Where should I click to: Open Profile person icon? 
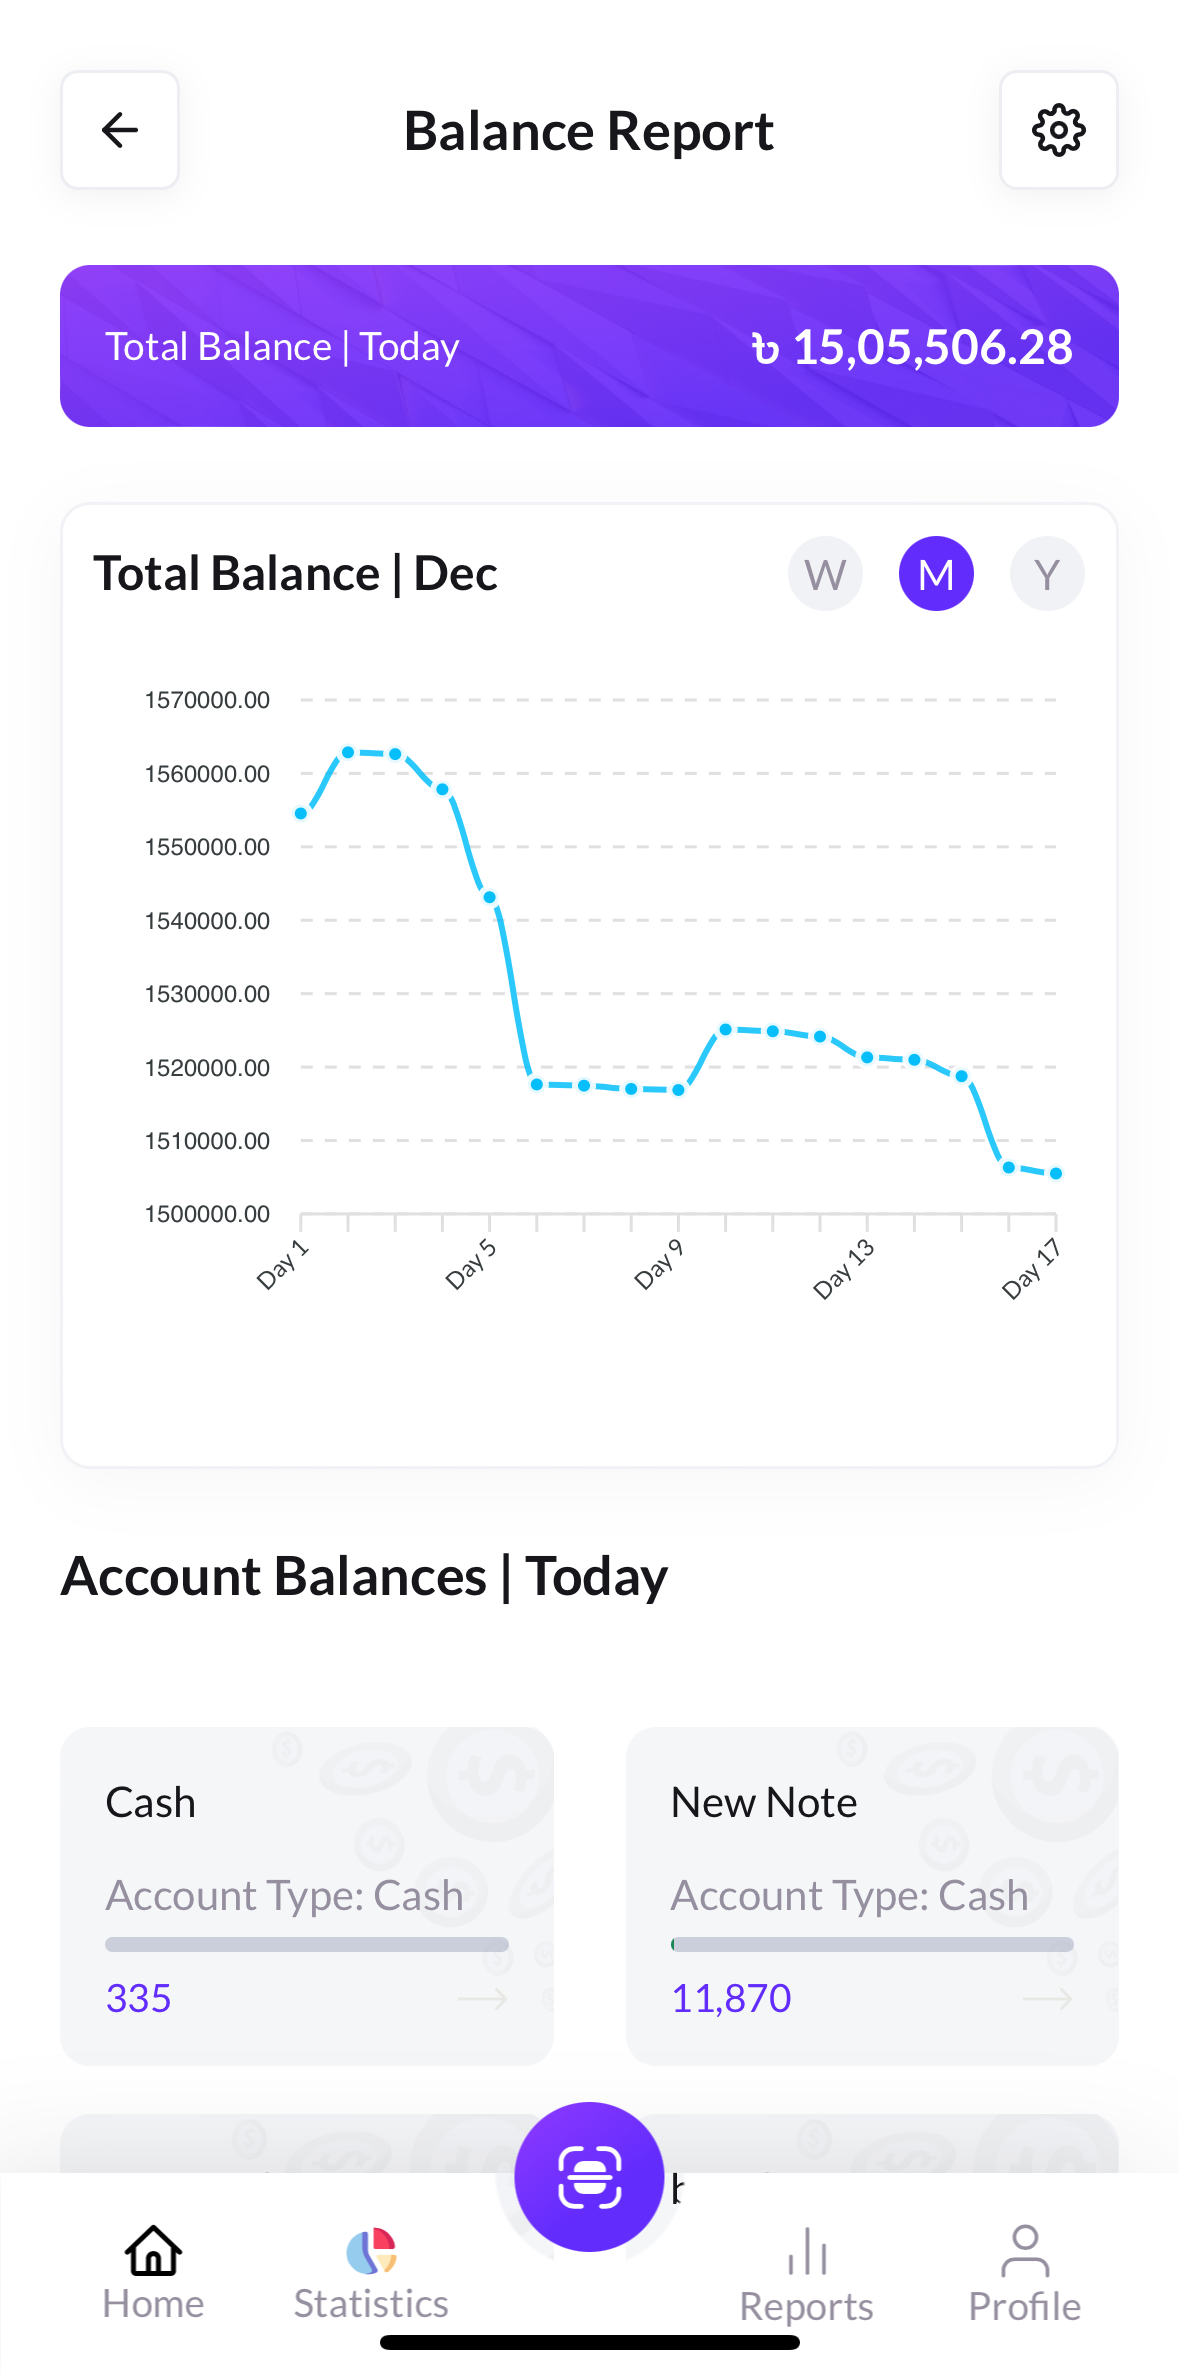coord(1024,2251)
